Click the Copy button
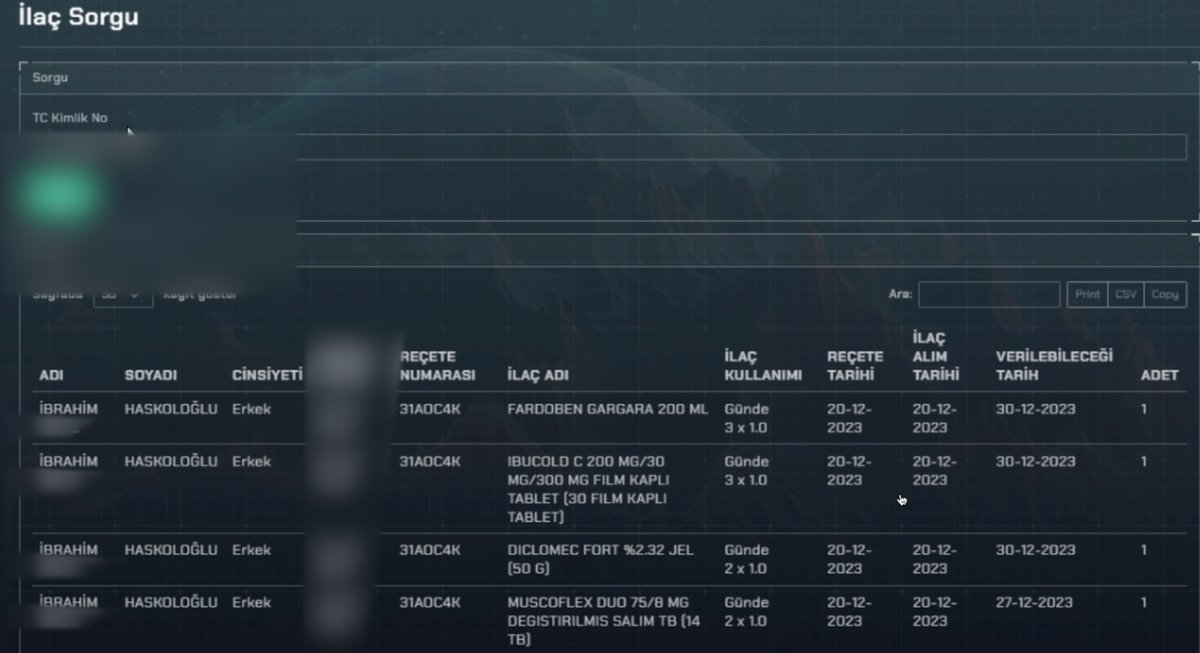 click(x=1164, y=294)
